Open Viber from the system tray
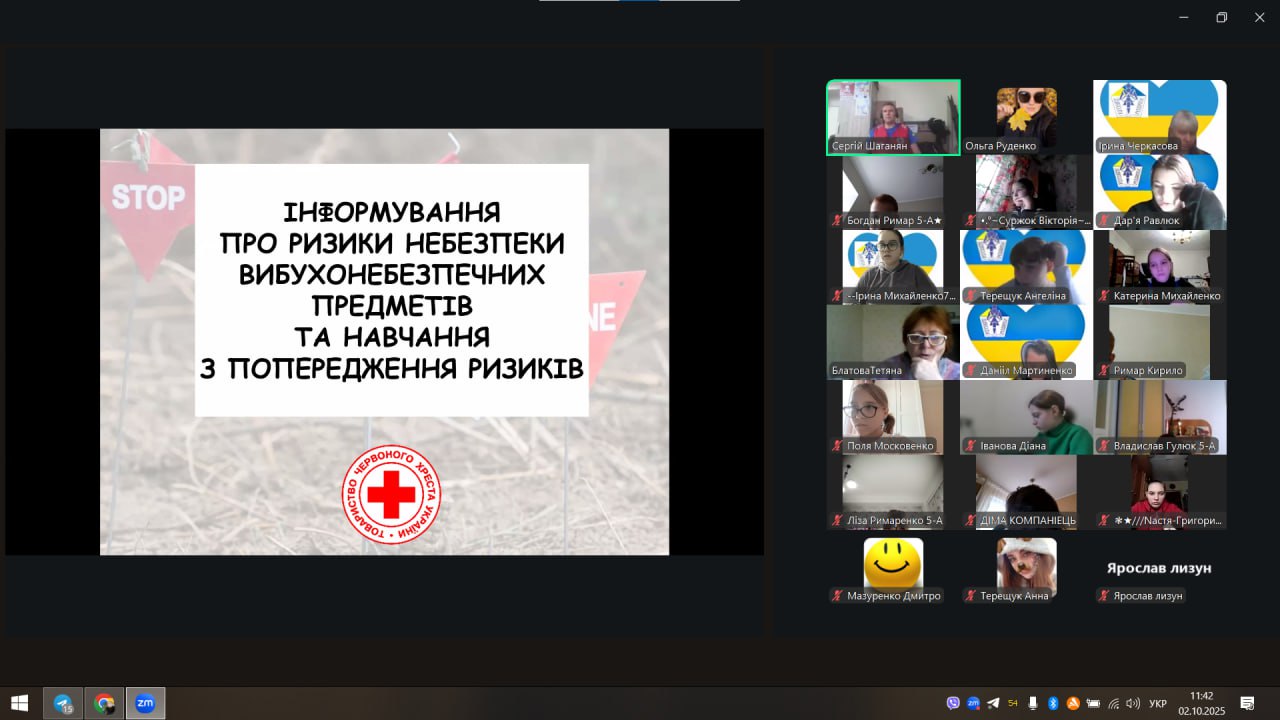The width and height of the screenshot is (1280, 720). click(952, 703)
